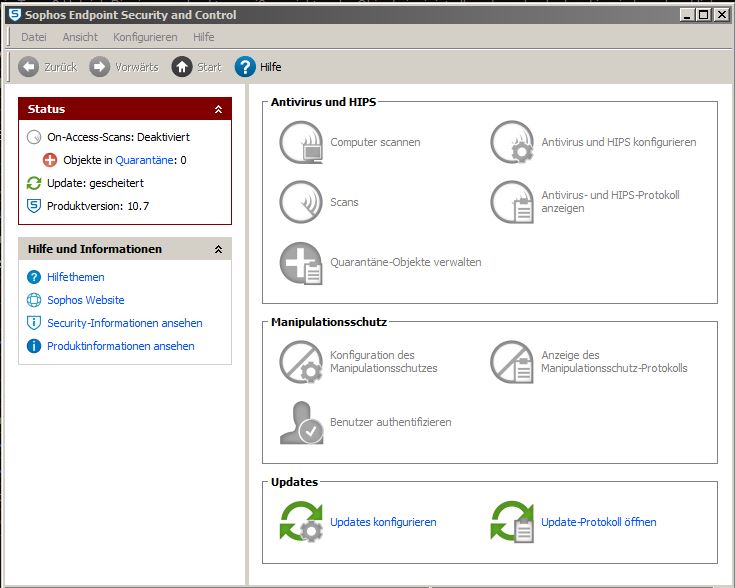Click Antivirus und HIPS konfigurieren label
The width and height of the screenshot is (735, 588).
[x=619, y=142]
